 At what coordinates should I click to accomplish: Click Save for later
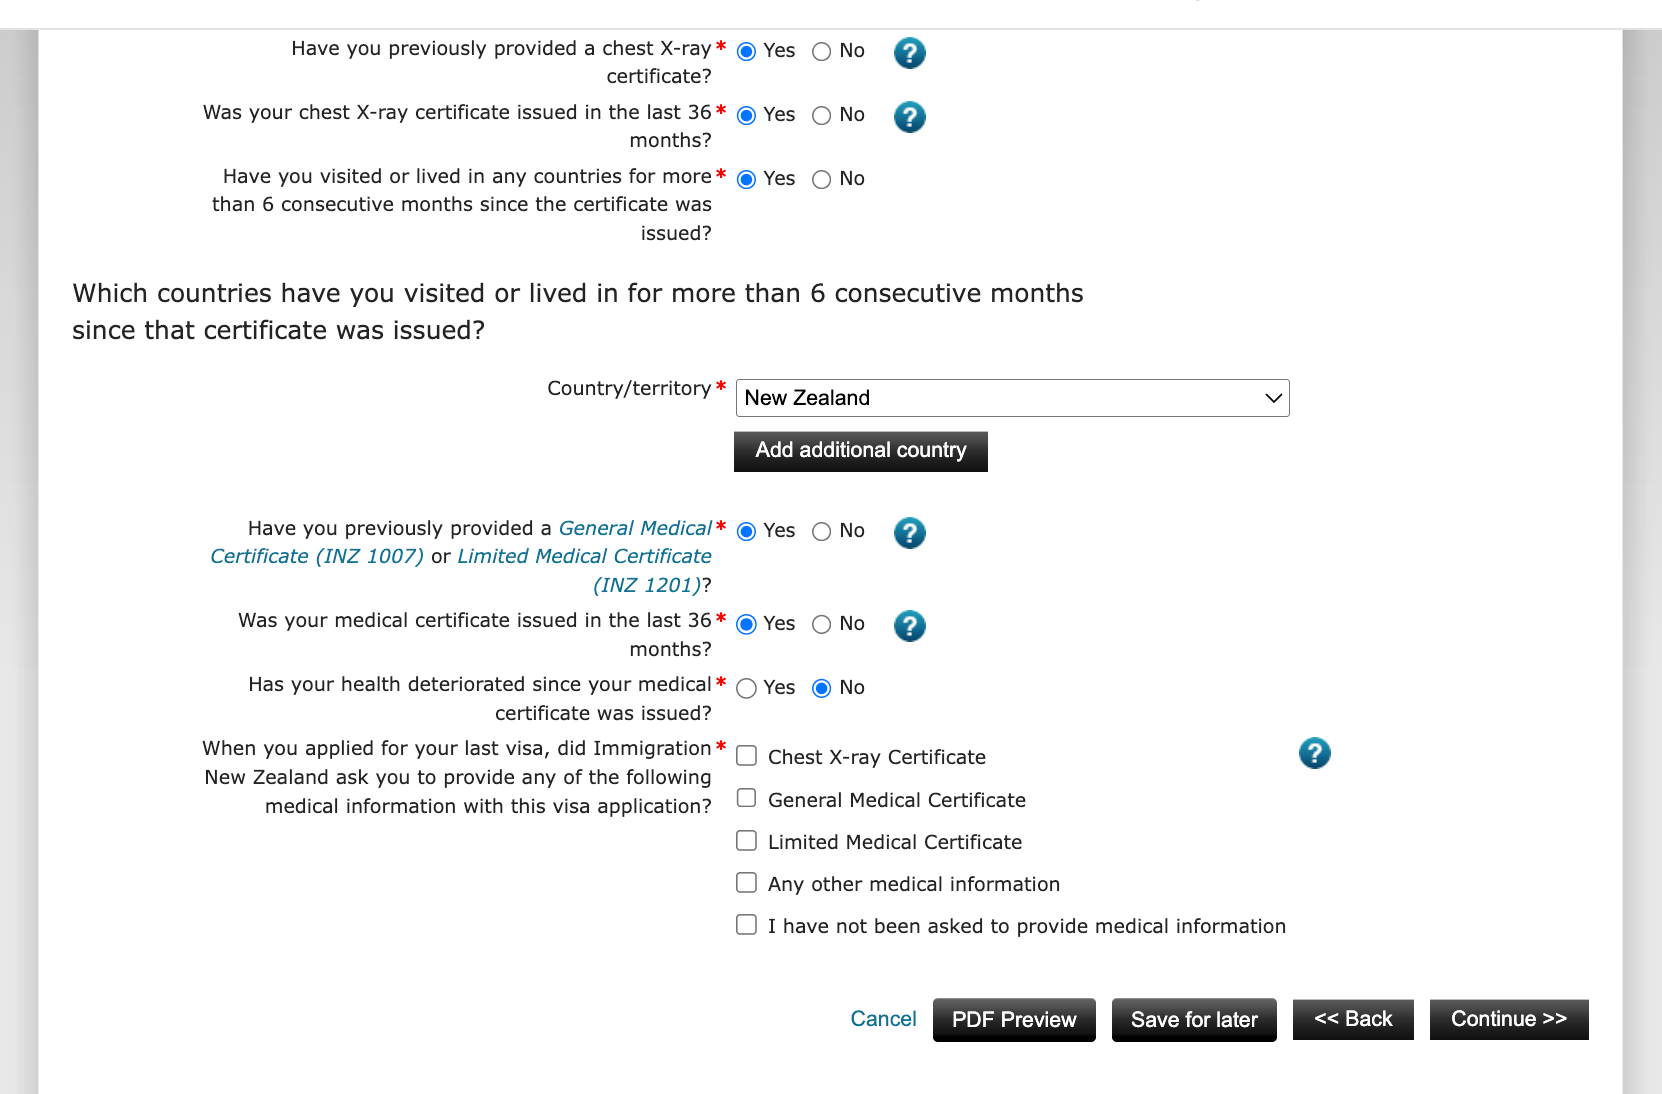point(1194,1020)
